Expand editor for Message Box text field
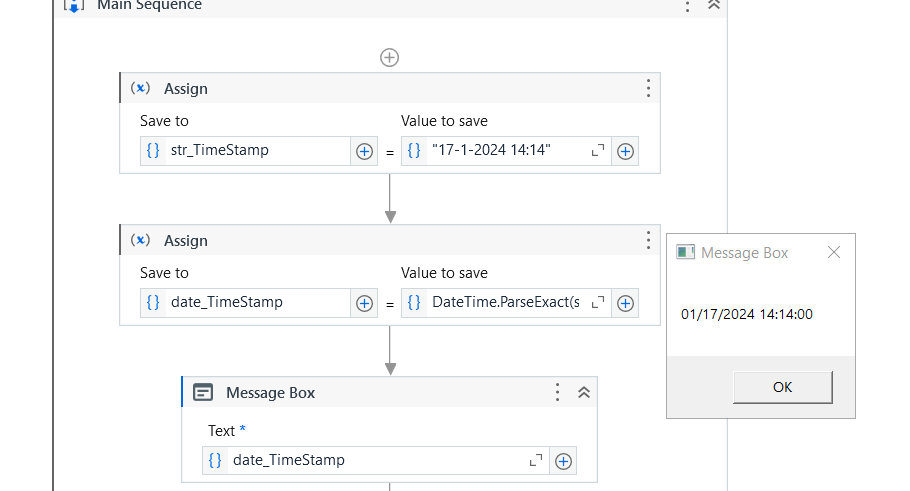Screen dimensions: 910x491 click(x=536, y=461)
